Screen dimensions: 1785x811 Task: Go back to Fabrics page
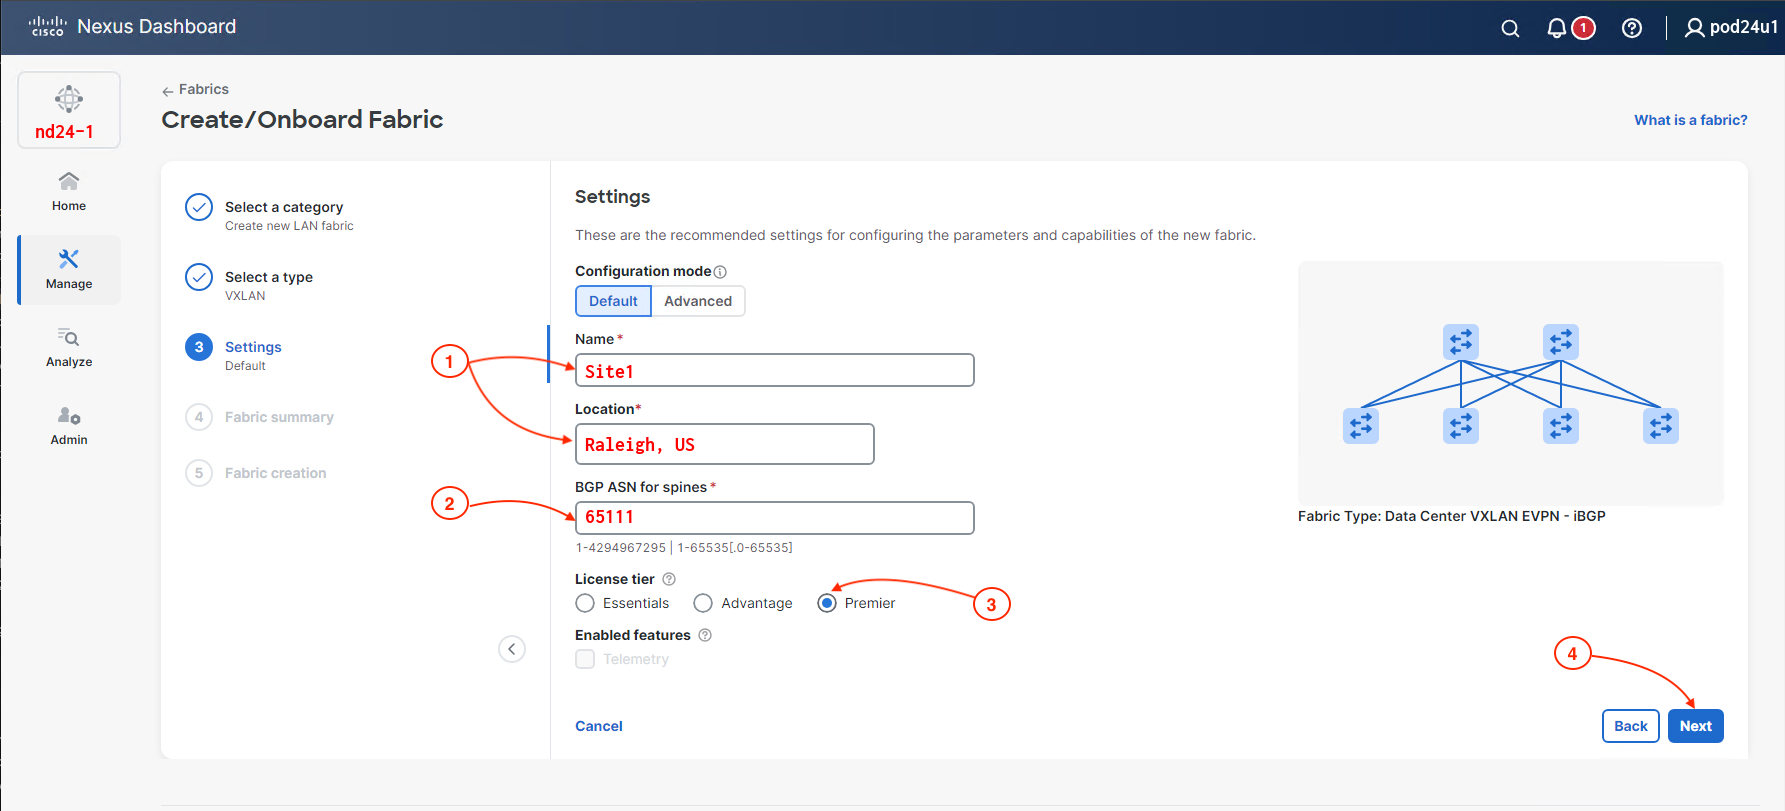[195, 89]
